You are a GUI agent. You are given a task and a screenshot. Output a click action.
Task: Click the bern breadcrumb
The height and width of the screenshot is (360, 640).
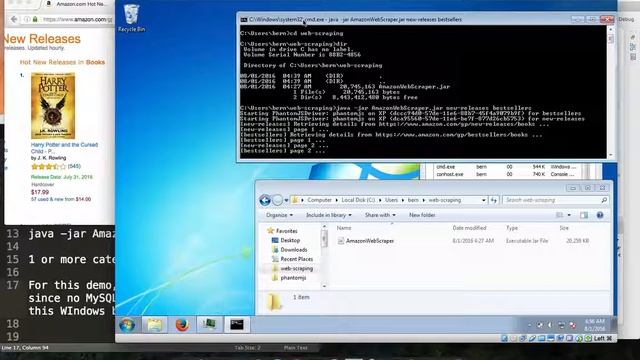pos(413,200)
